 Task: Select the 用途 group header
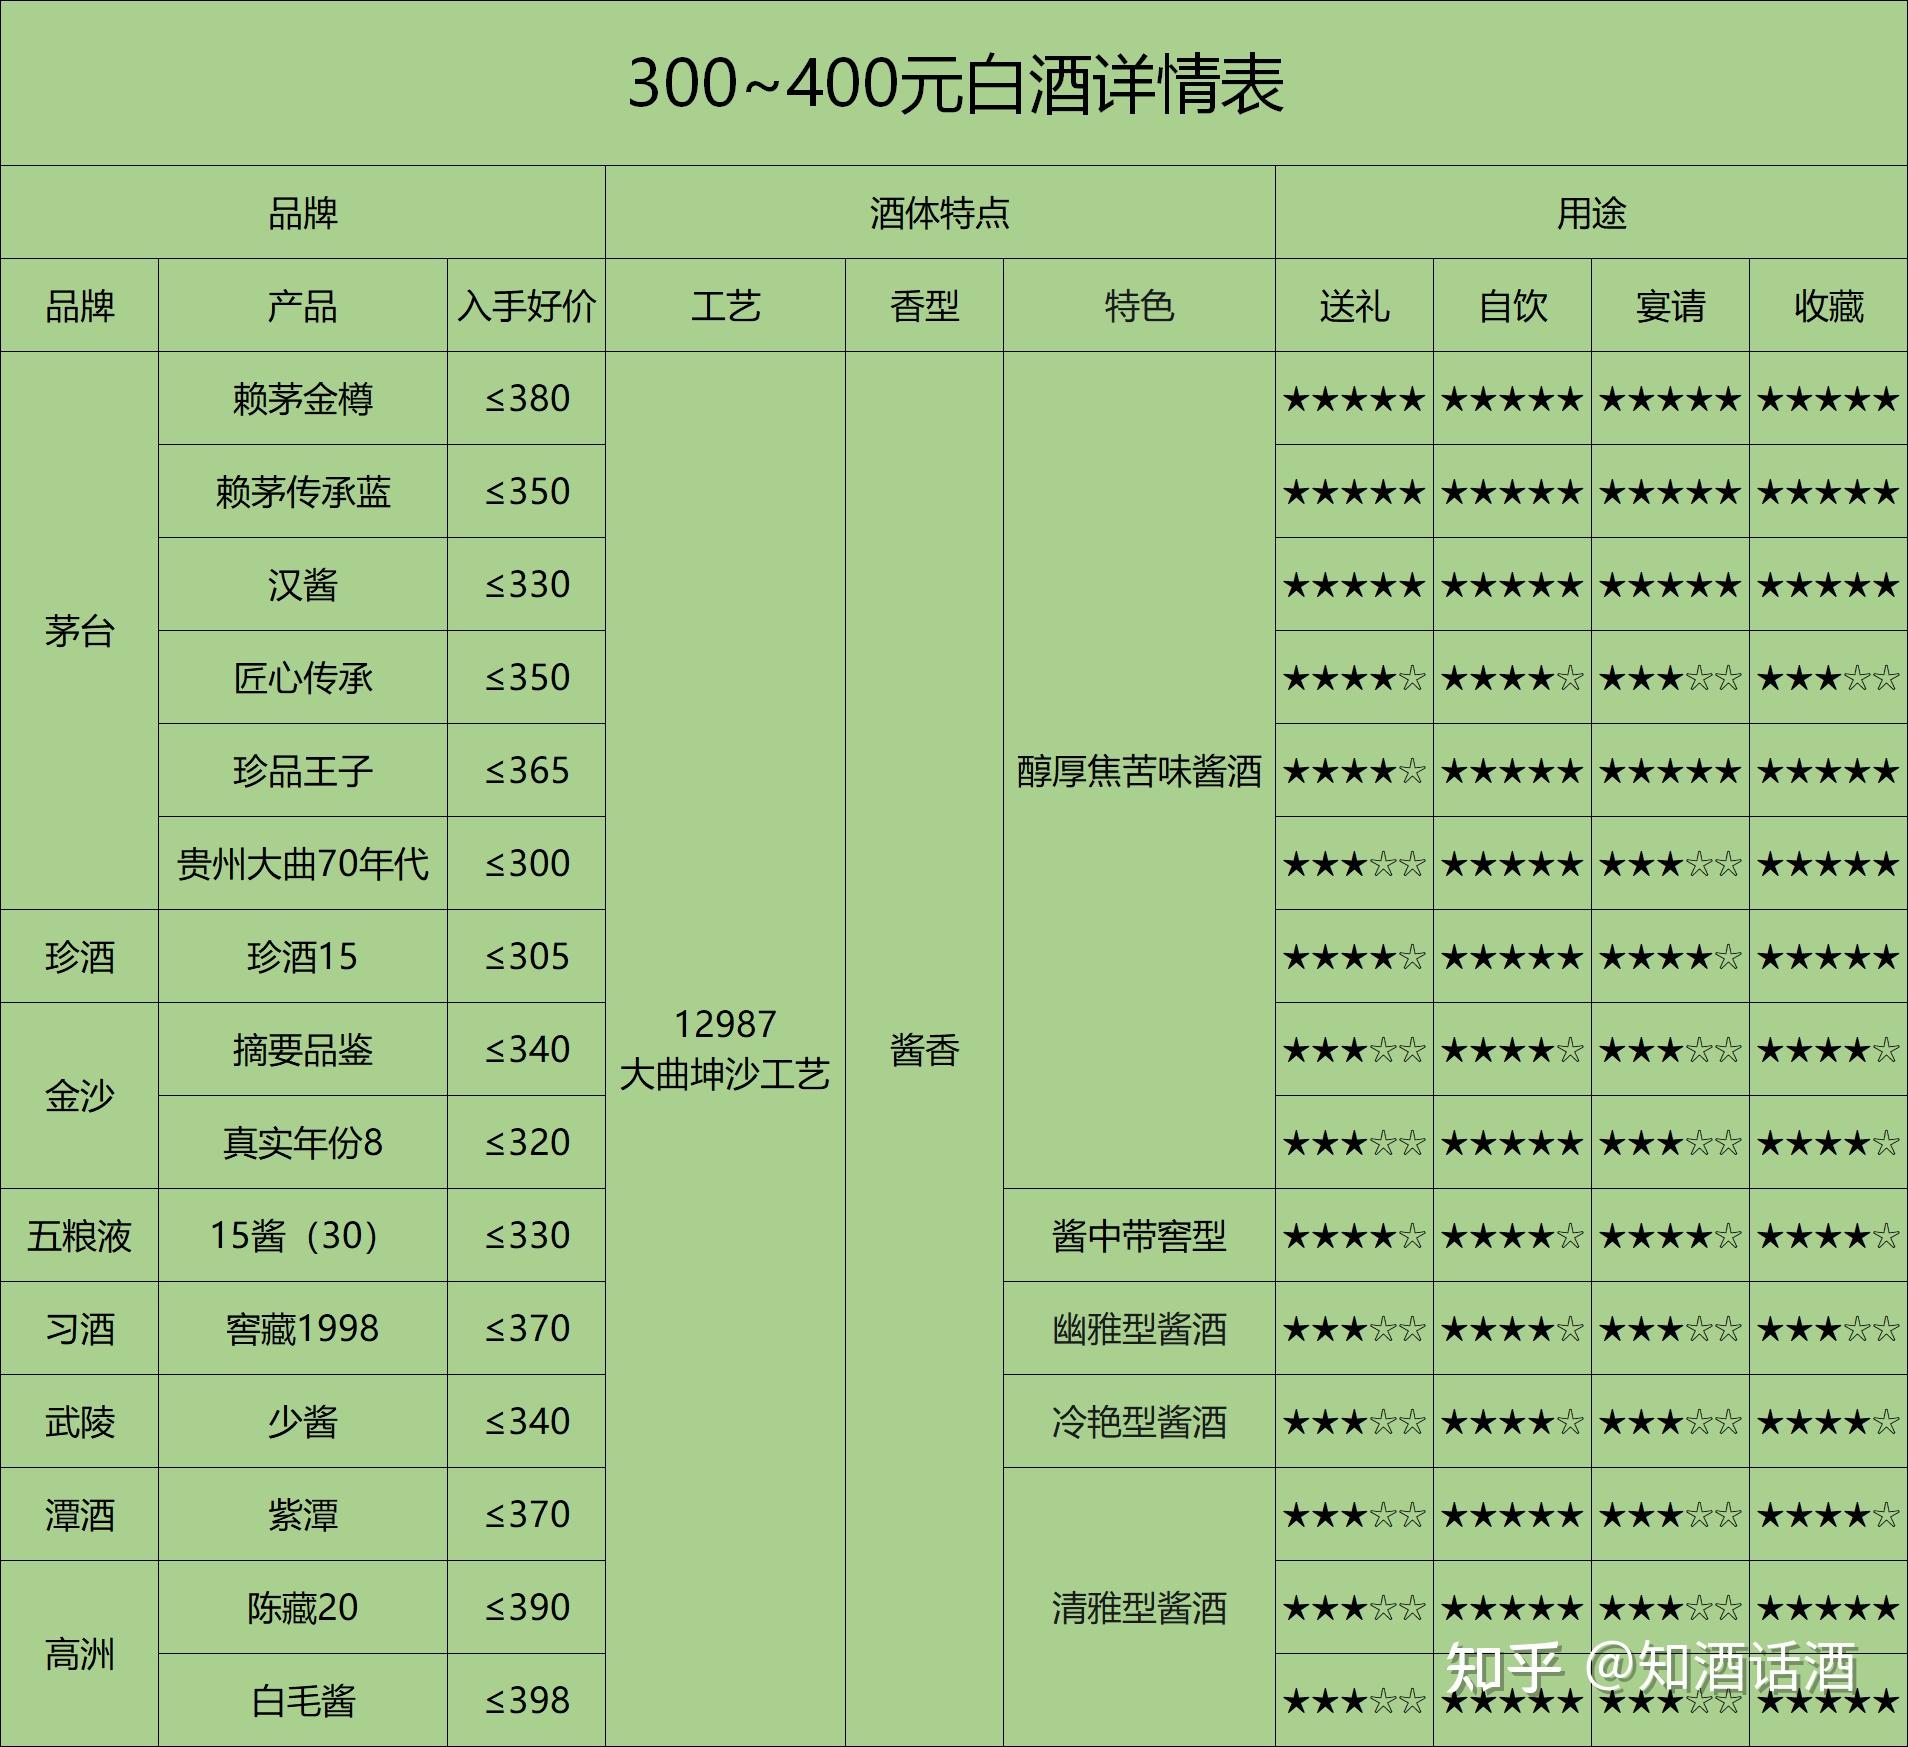[x=1591, y=212]
